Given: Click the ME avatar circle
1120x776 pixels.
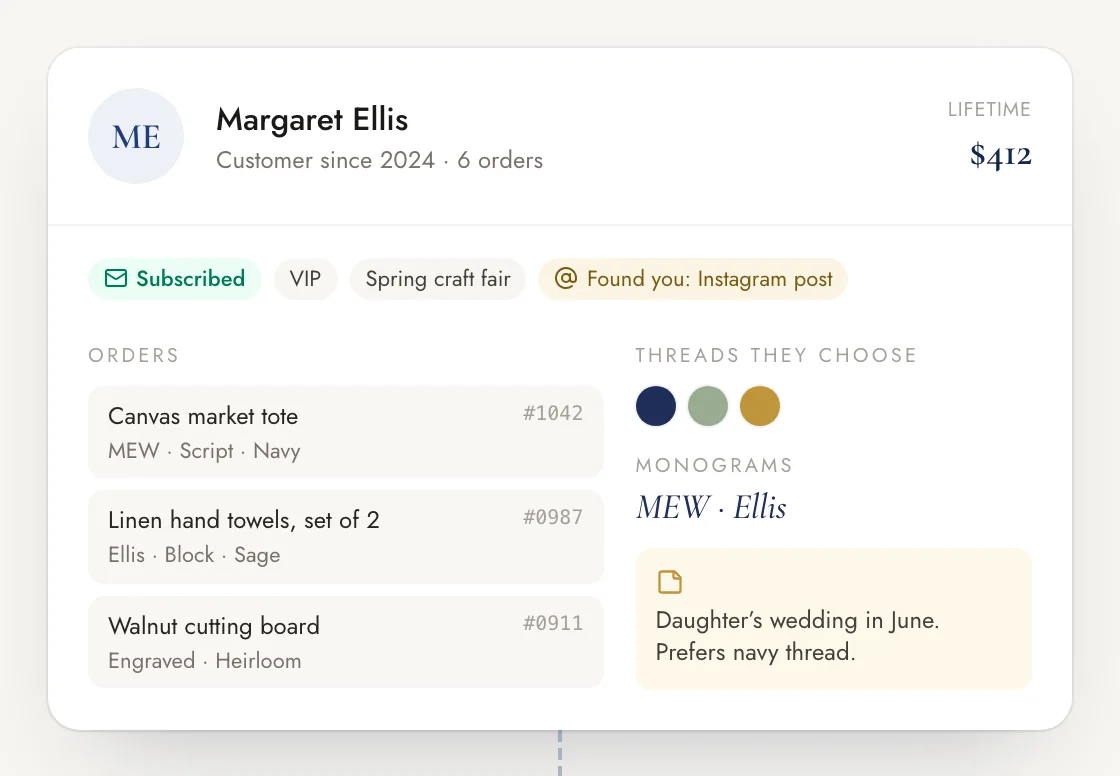Looking at the screenshot, I should coord(136,136).
